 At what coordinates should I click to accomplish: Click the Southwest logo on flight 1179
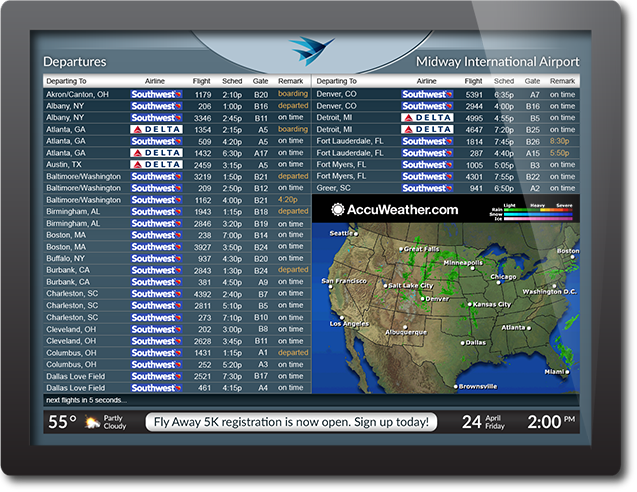pyautogui.click(x=156, y=94)
